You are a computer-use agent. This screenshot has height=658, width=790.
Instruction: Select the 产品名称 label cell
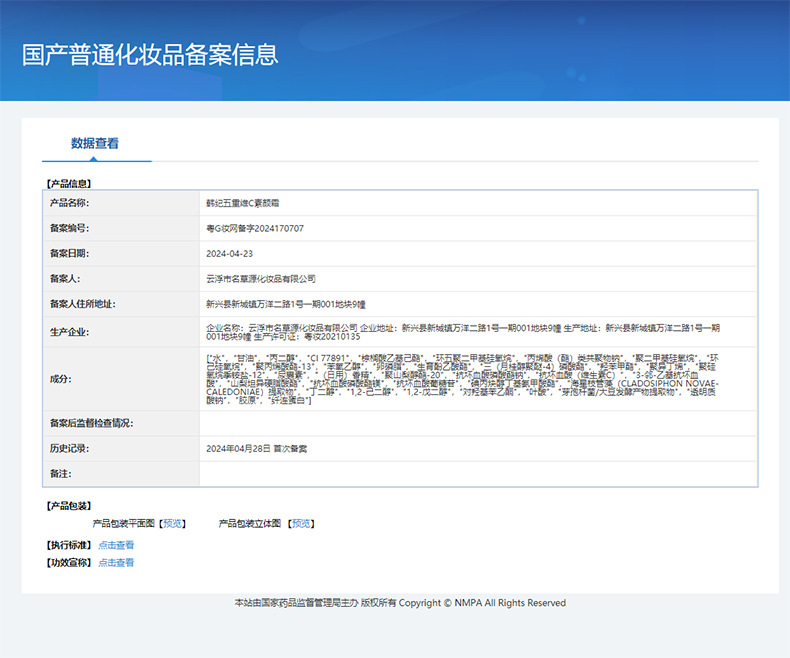(x=121, y=203)
